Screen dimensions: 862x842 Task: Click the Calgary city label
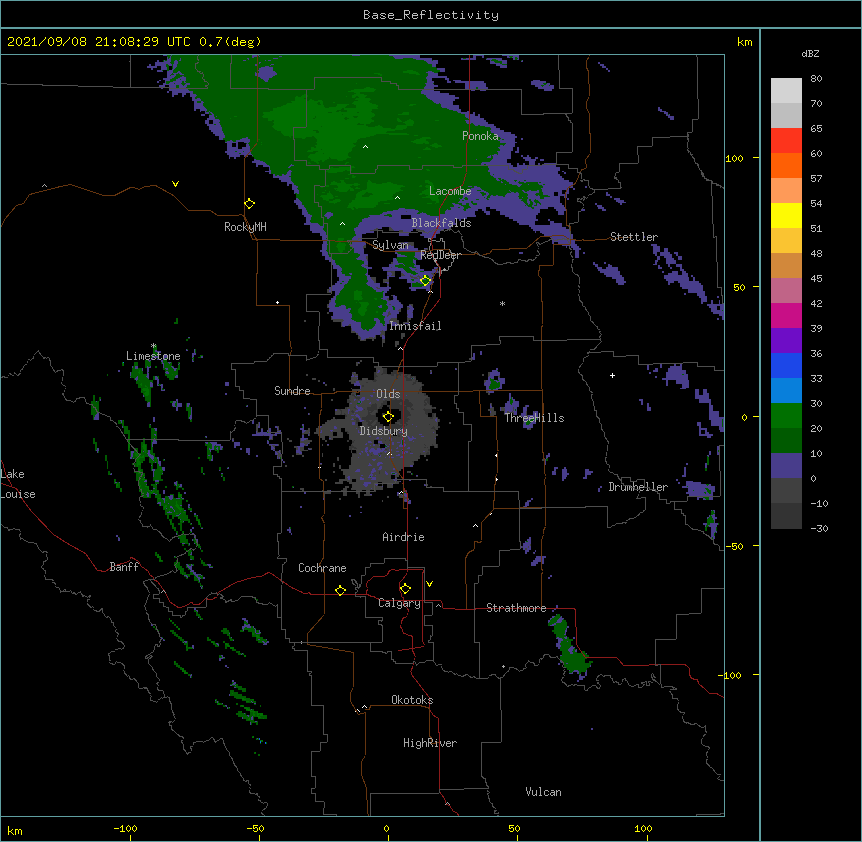[399, 603]
